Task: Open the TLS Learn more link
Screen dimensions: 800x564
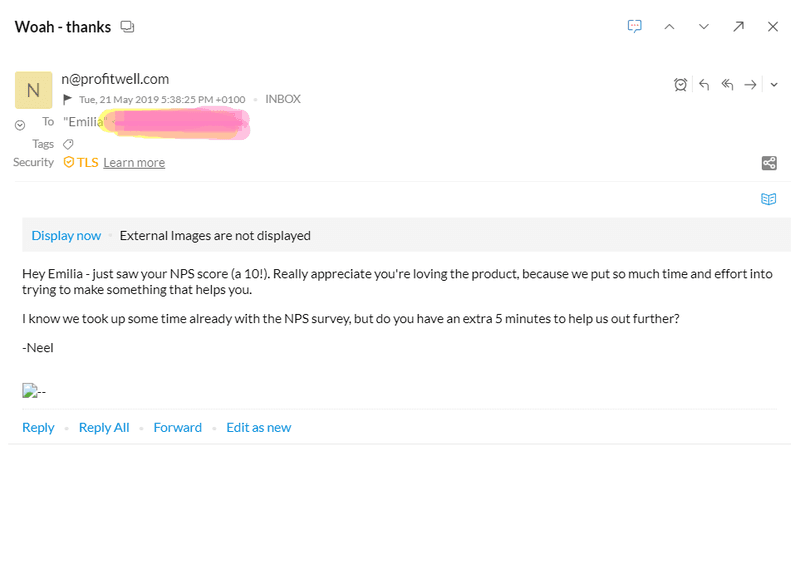Action: point(134,162)
